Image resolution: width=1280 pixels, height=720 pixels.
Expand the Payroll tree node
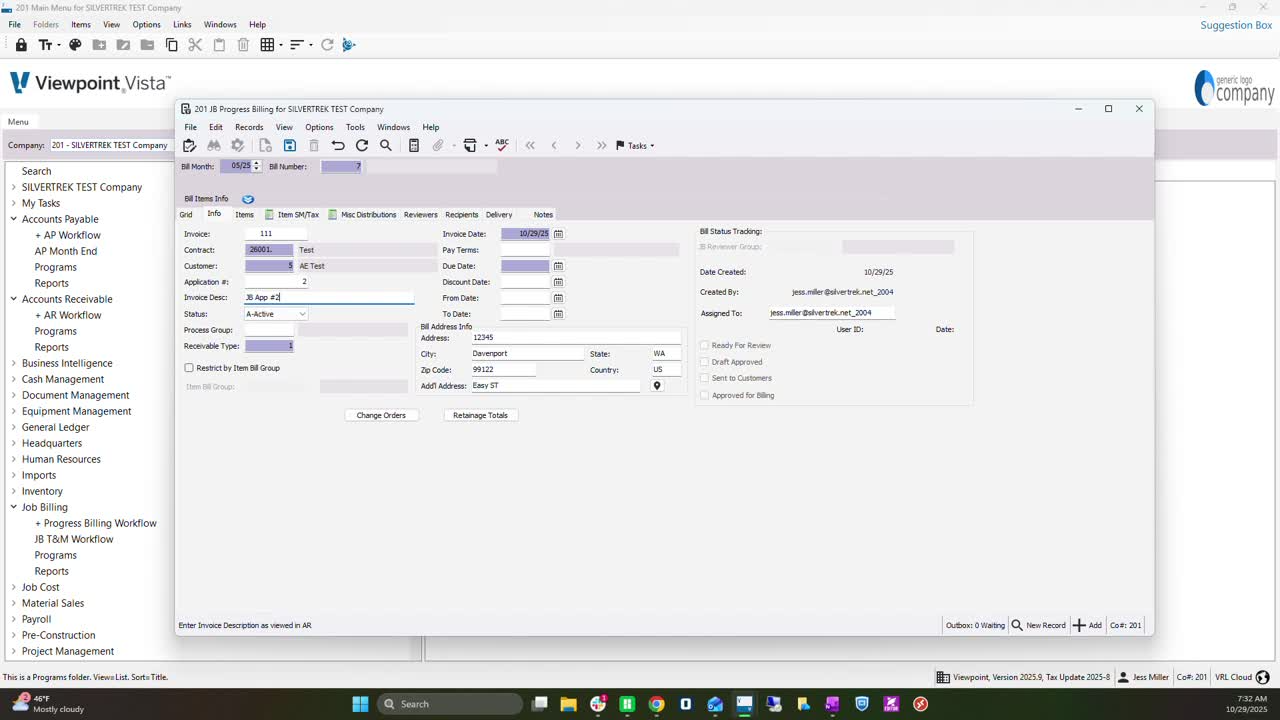tap(14, 619)
